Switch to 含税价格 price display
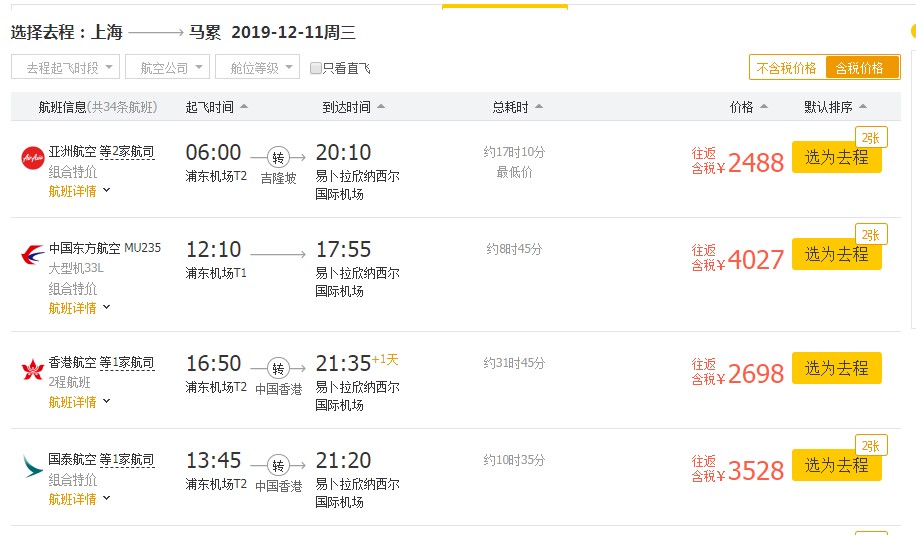 click(861, 68)
